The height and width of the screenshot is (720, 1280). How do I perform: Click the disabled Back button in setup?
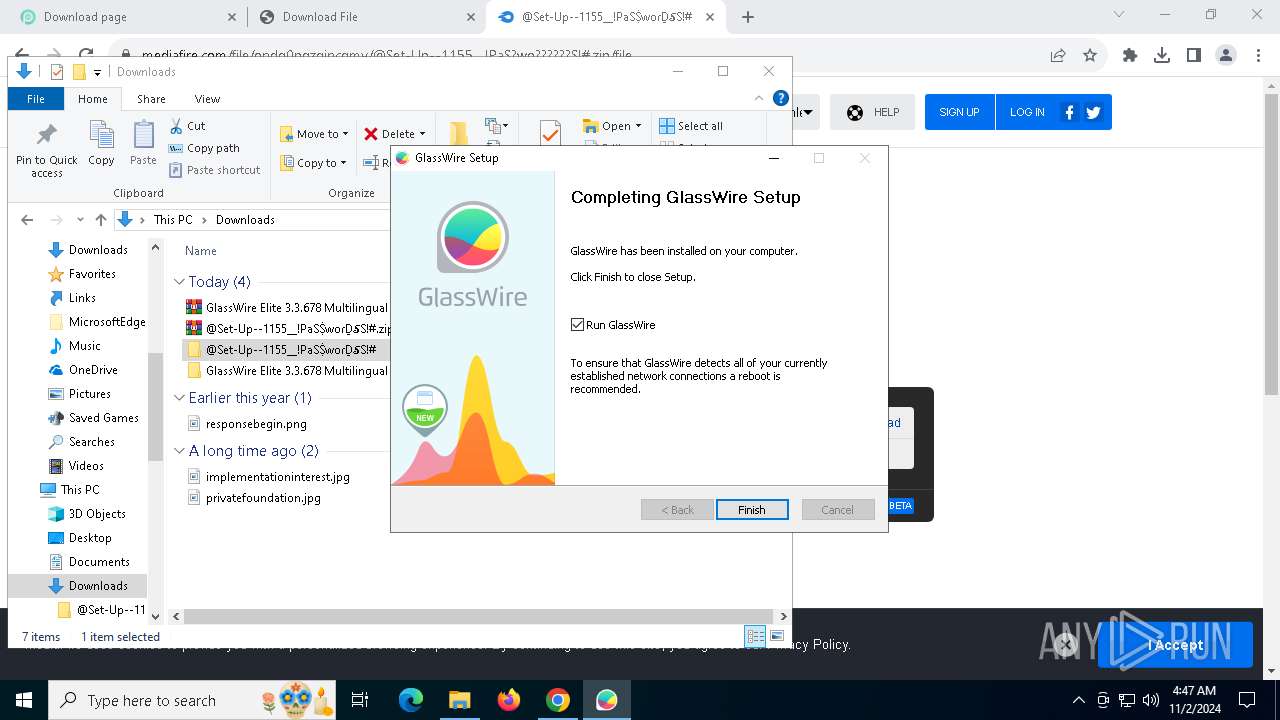tap(677, 510)
